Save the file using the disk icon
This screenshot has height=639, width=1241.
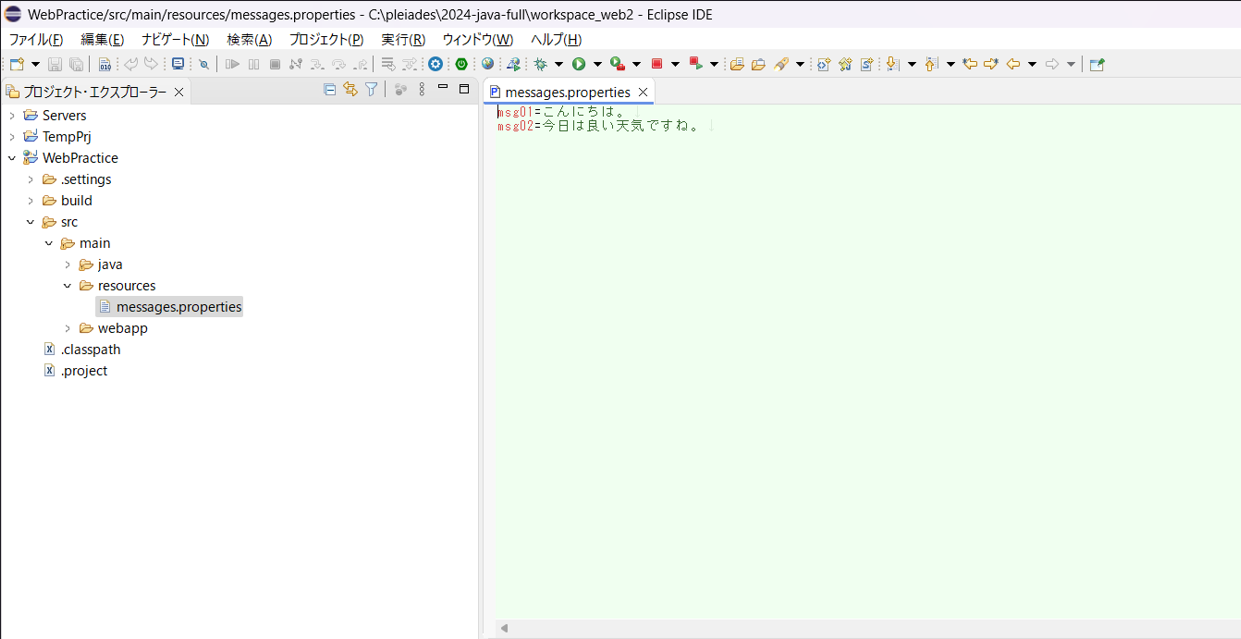pyautogui.click(x=54, y=63)
